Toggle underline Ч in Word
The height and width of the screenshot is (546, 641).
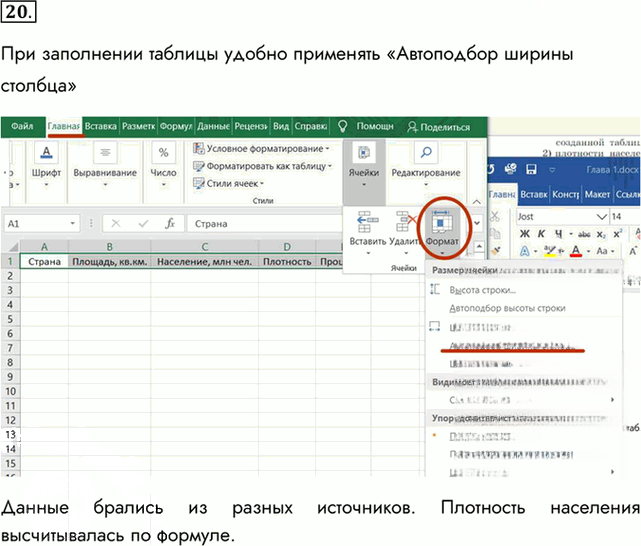(x=558, y=234)
